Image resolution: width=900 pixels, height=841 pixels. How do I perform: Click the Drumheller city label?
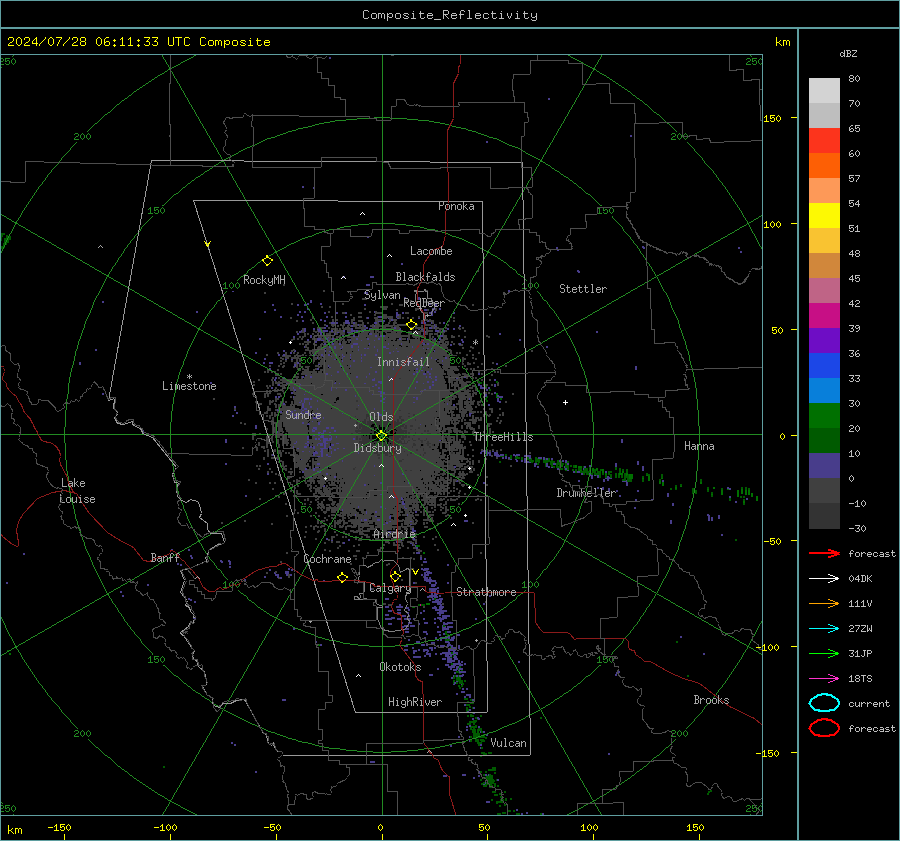coord(587,493)
